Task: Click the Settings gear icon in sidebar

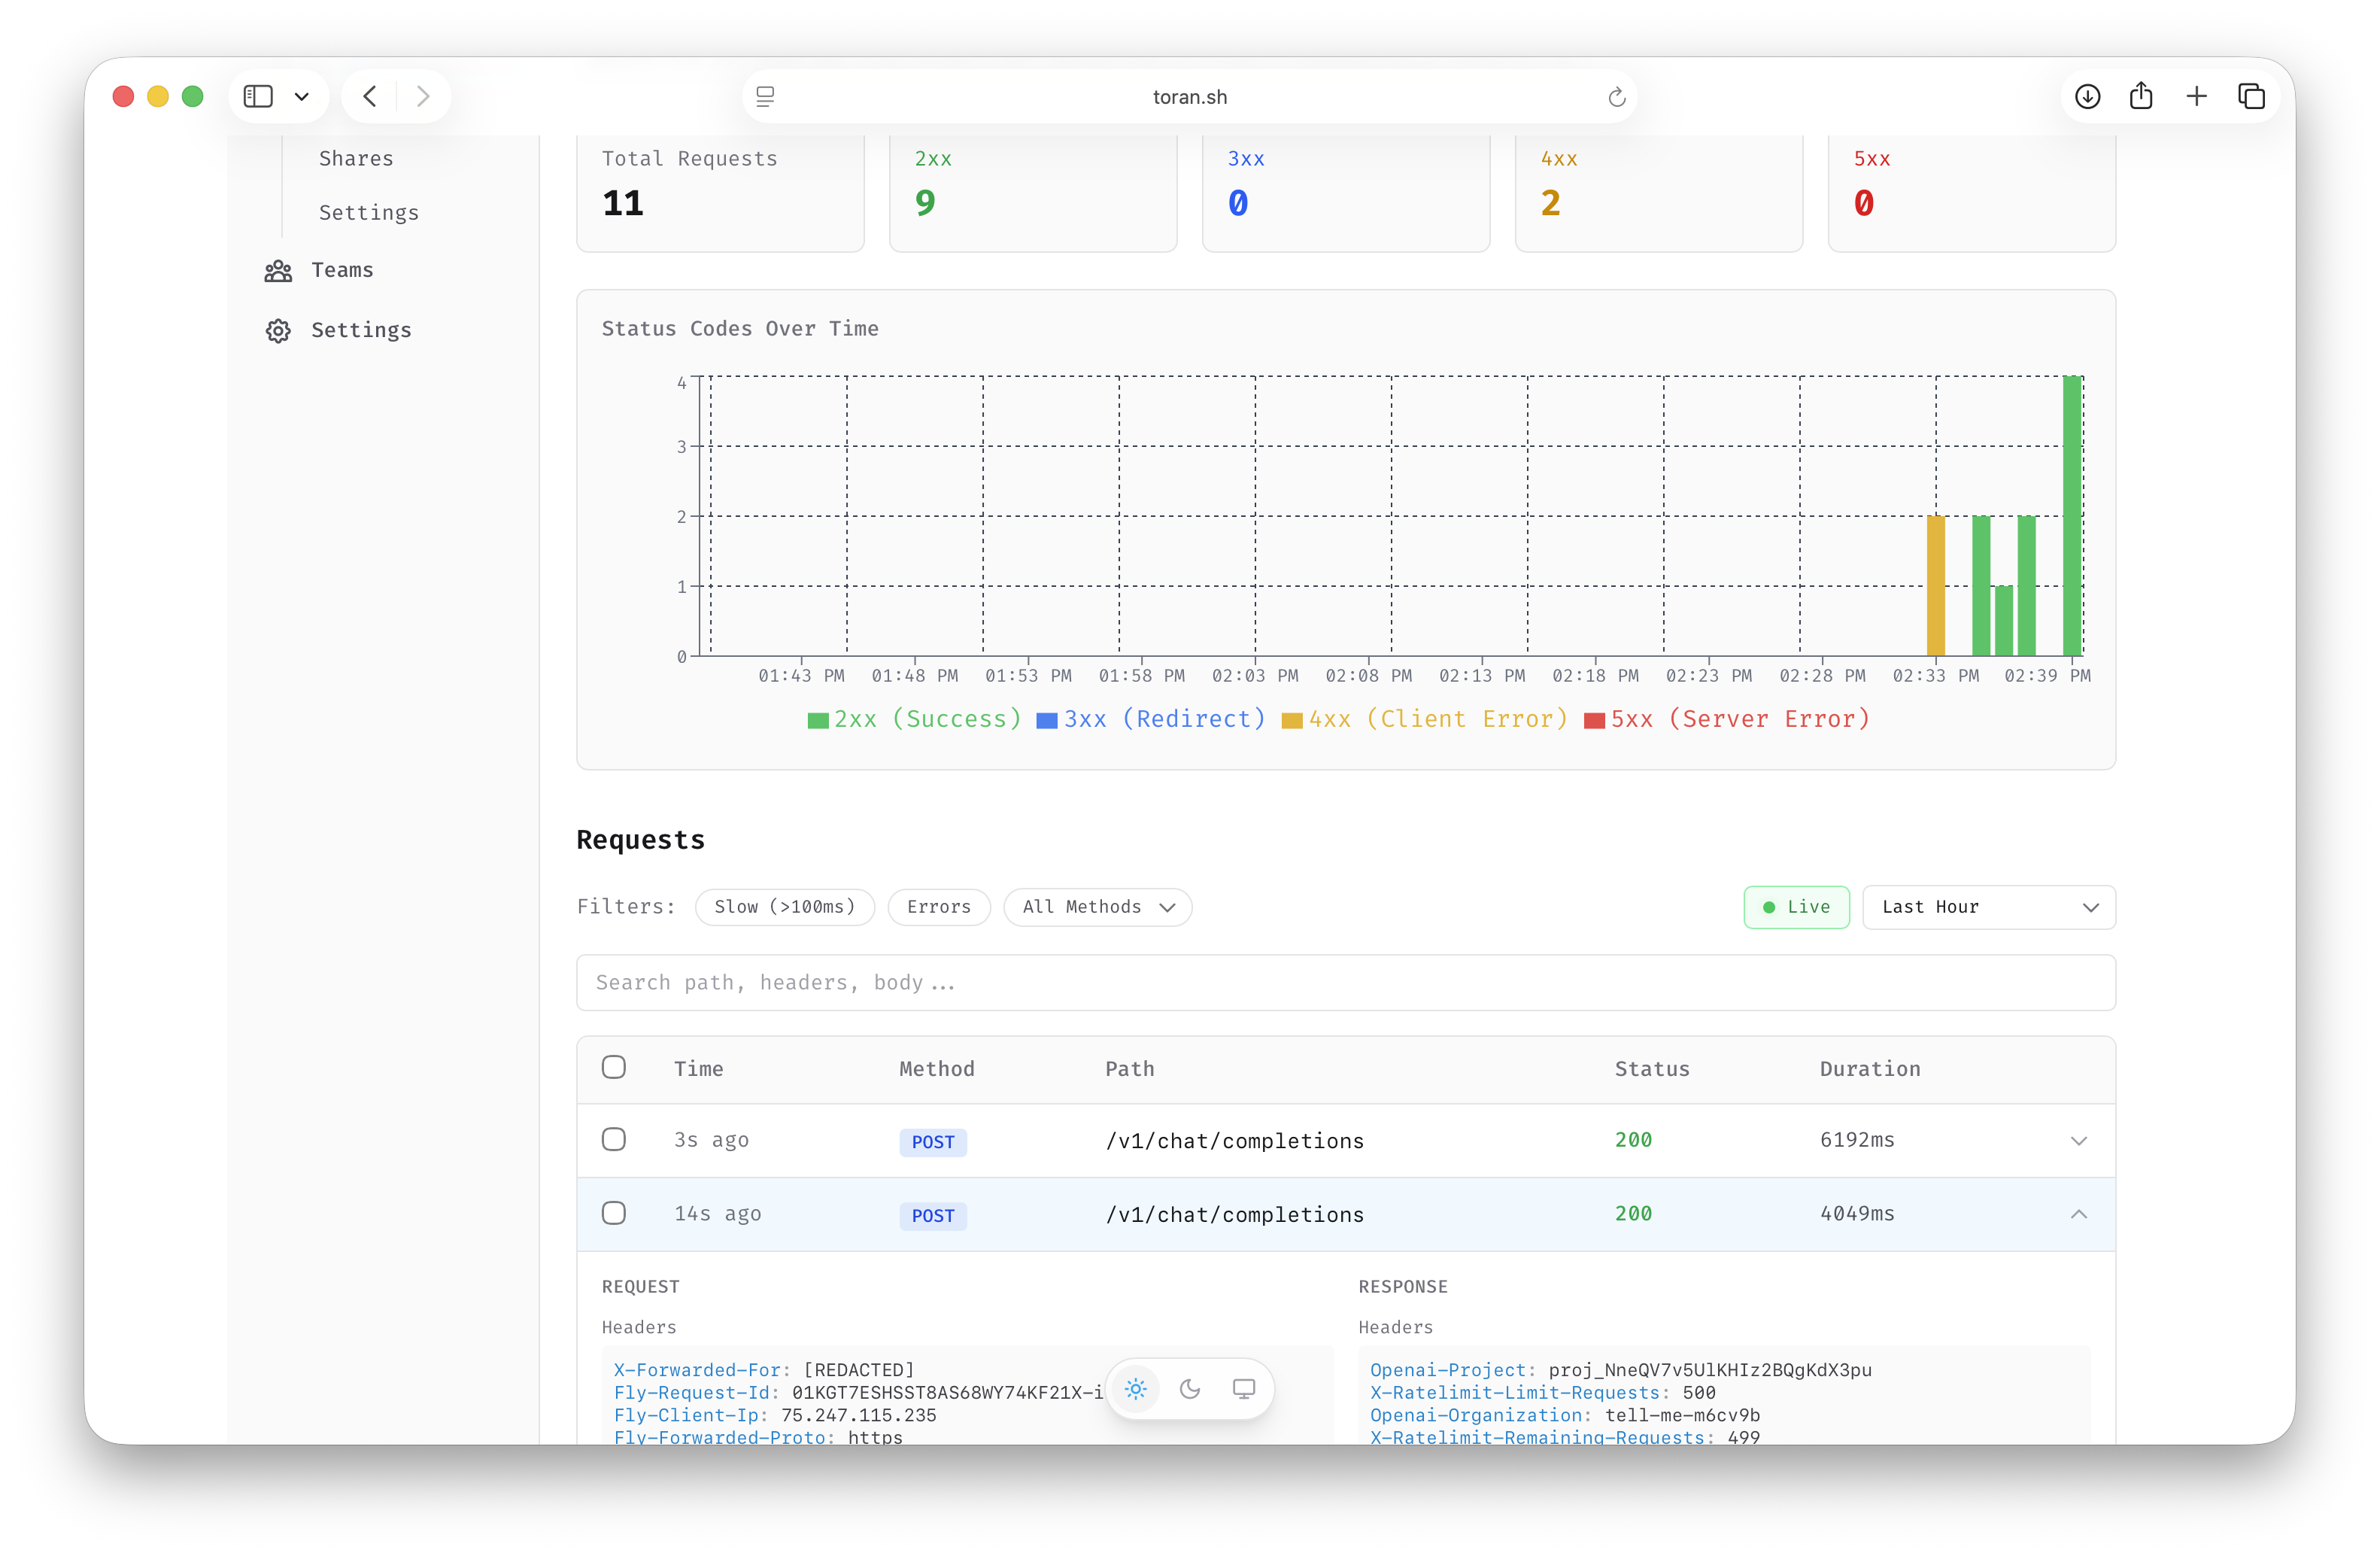Action: coord(278,331)
